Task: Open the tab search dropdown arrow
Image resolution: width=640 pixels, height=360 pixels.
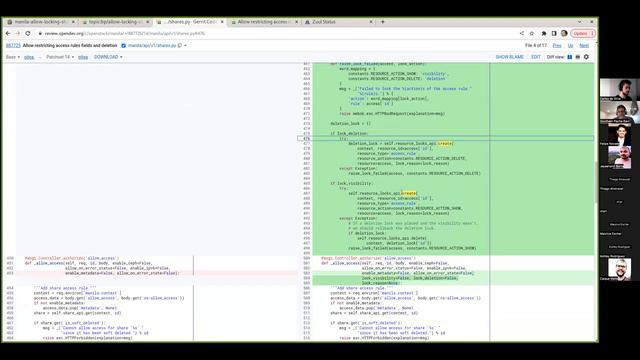Action: (x=580, y=22)
